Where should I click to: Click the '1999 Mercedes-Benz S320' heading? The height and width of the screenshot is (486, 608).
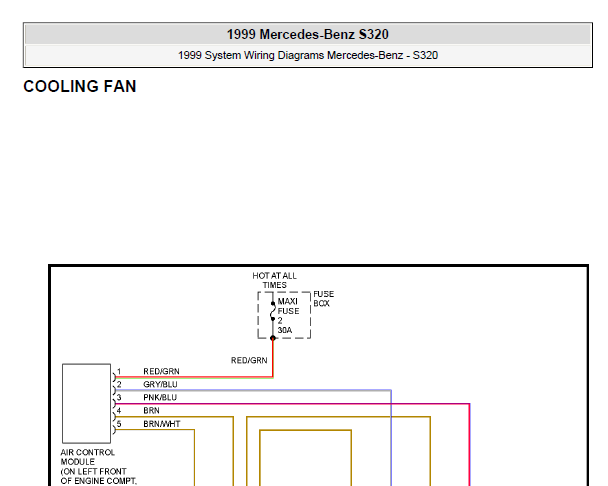tap(307, 34)
